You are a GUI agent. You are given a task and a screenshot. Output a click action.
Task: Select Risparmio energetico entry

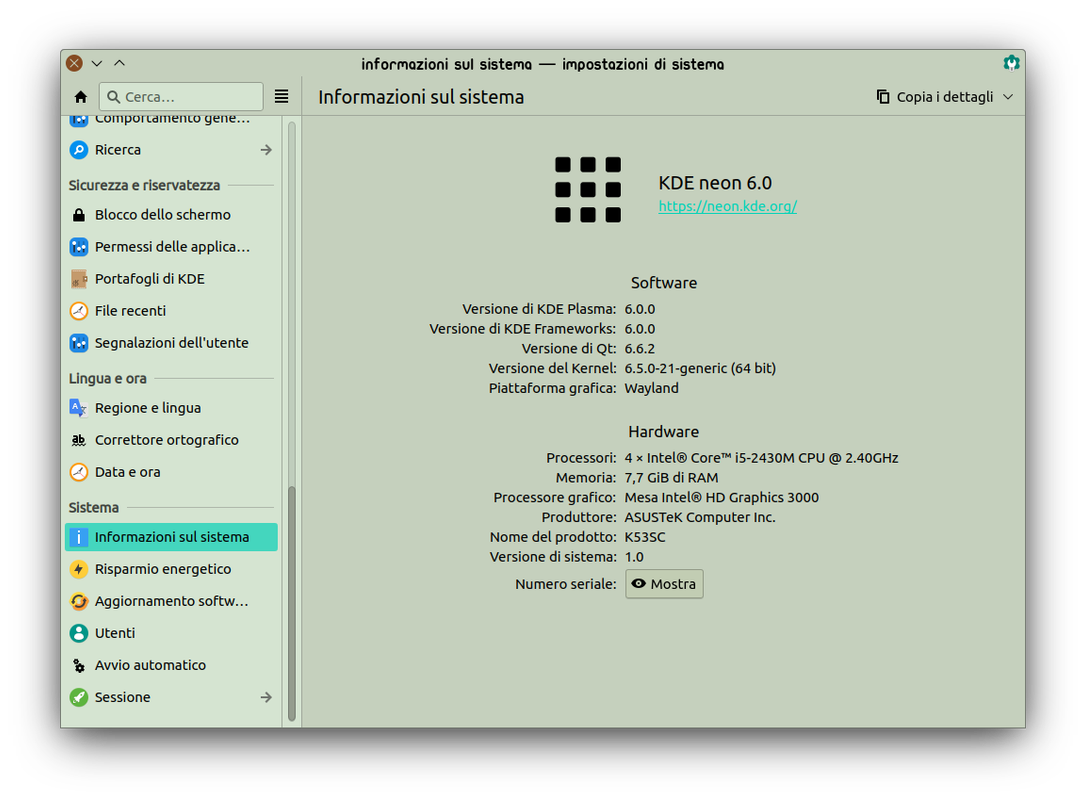171,569
